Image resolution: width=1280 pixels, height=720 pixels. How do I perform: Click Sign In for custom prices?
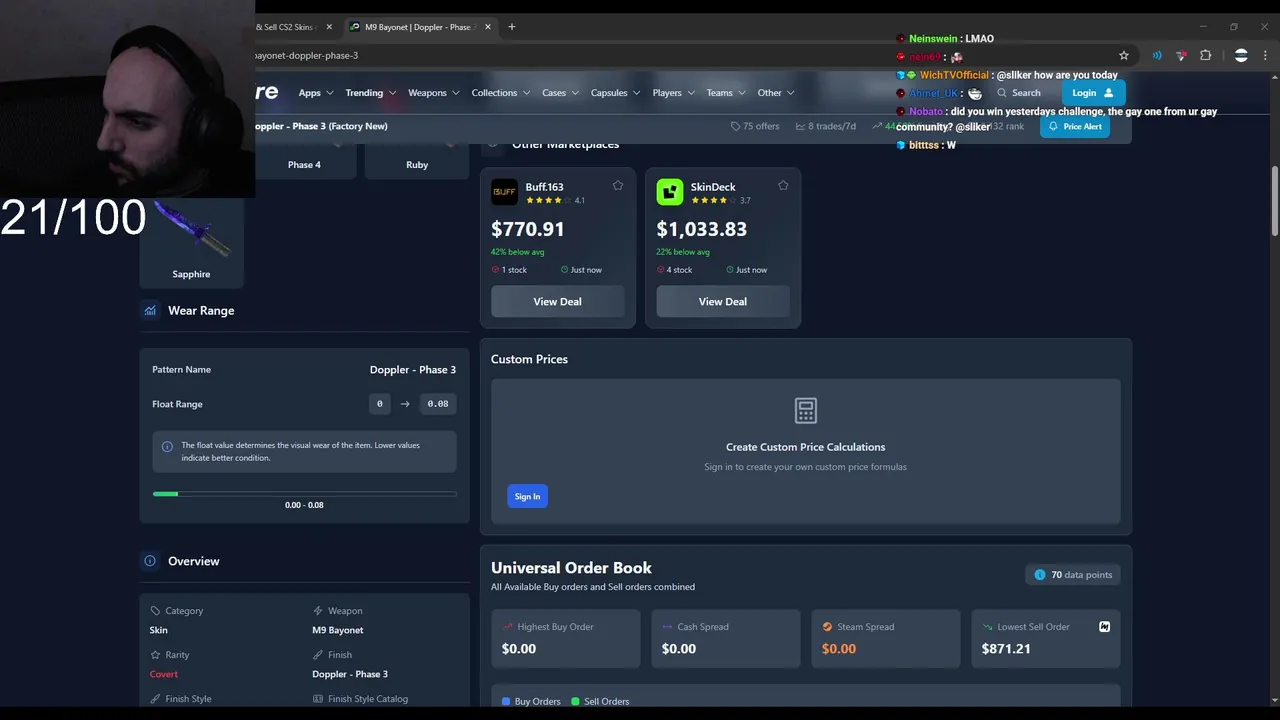(x=527, y=496)
